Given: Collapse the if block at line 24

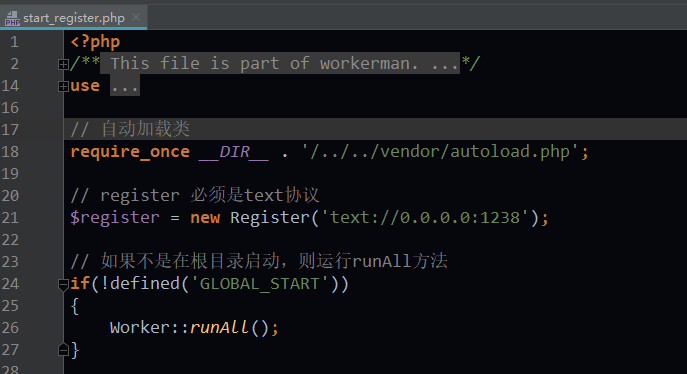Looking at the screenshot, I should click(x=63, y=285).
